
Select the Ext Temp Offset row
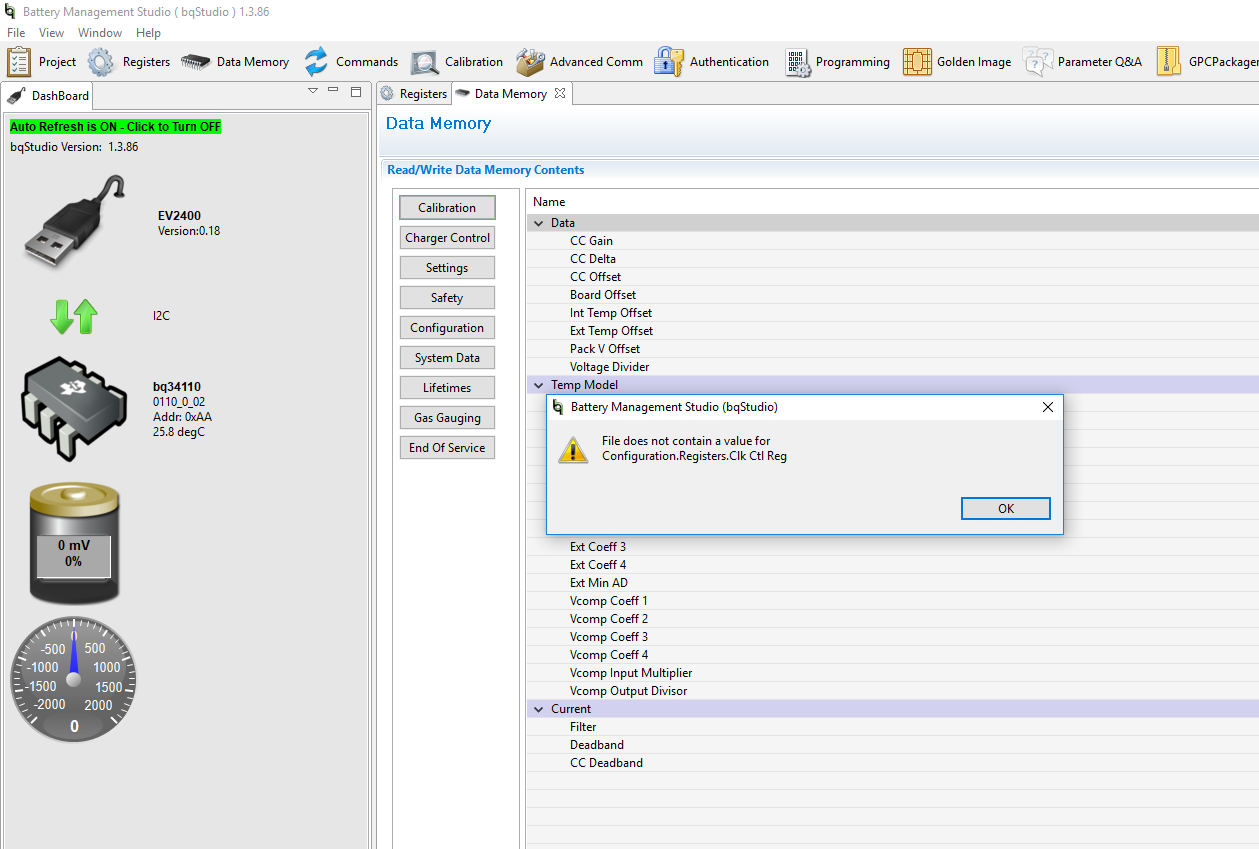point(892,331)
